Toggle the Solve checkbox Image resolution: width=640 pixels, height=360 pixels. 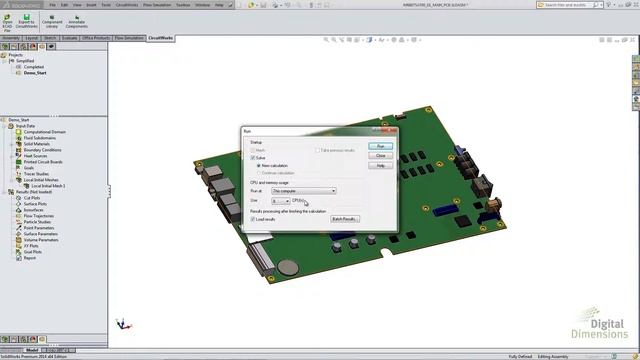(253, 158)
